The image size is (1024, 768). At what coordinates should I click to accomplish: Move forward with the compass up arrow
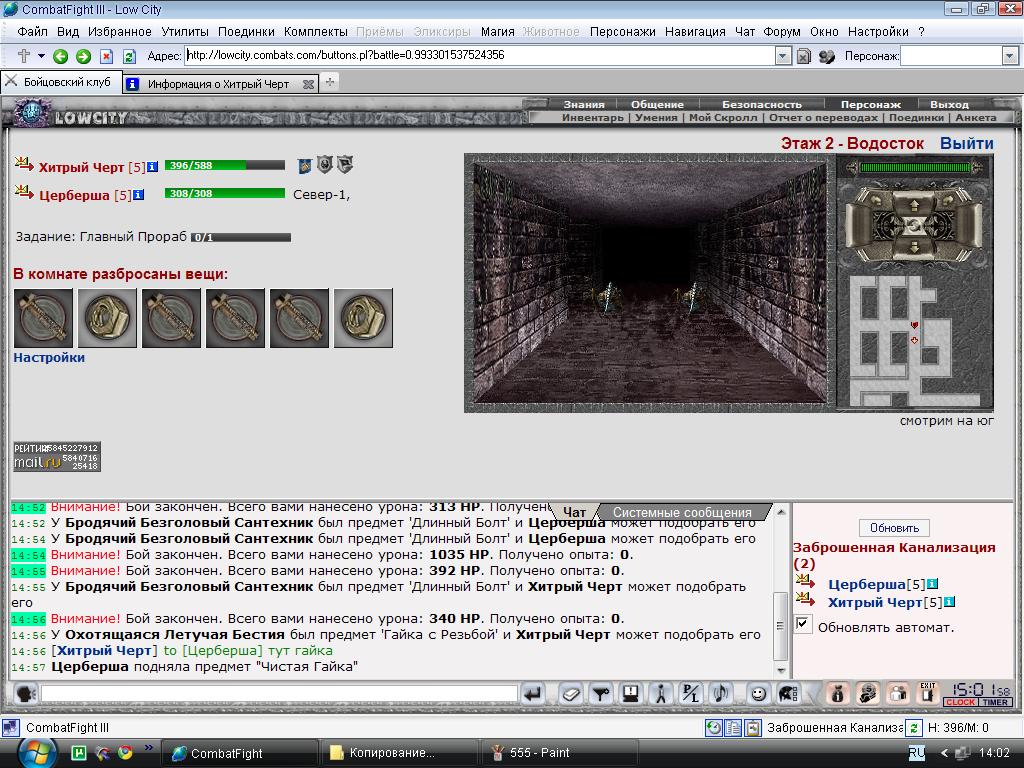[x=914, y=205]
